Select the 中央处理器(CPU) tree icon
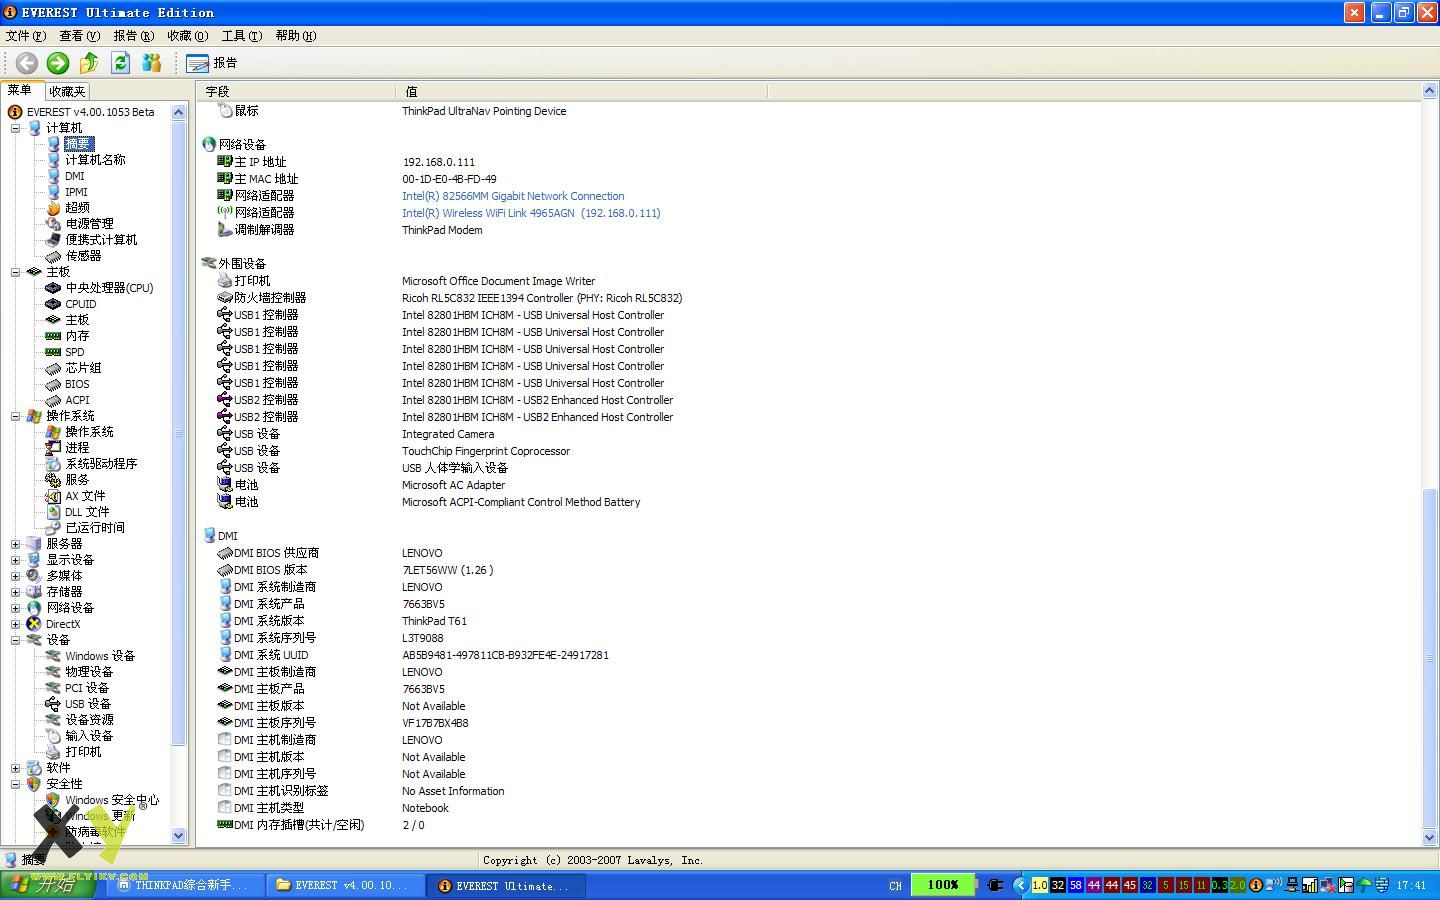Image resolution: width=1440 pixels, height=900 pixels. tap(53, 288)
